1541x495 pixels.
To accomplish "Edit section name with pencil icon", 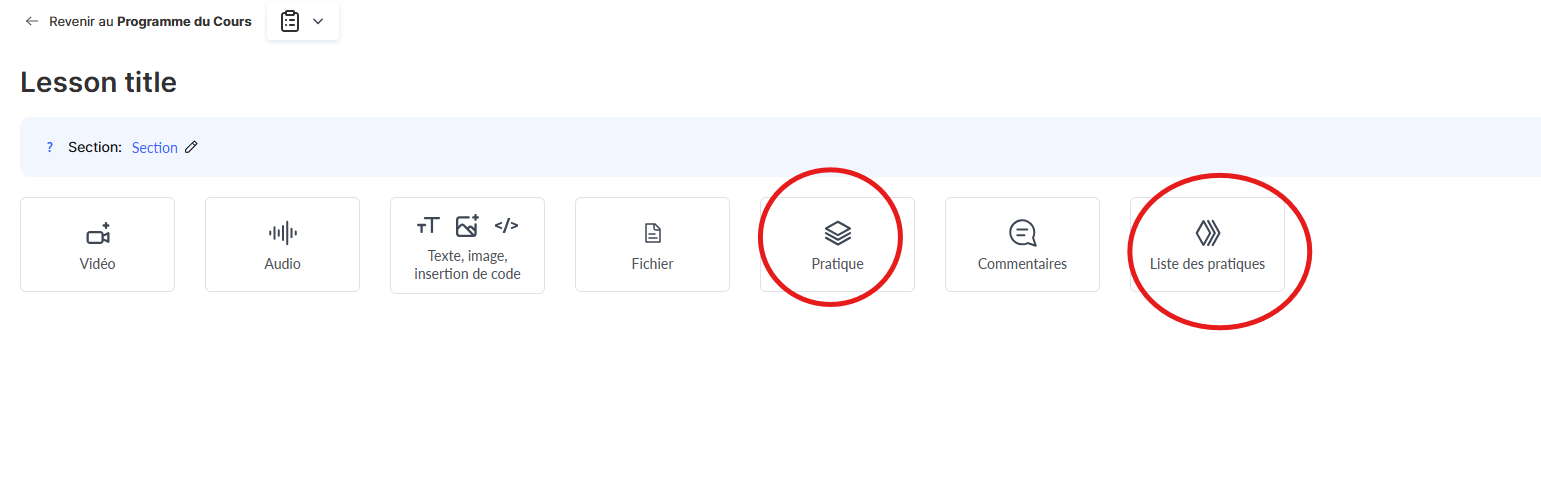I will click(x=192, y=147).
